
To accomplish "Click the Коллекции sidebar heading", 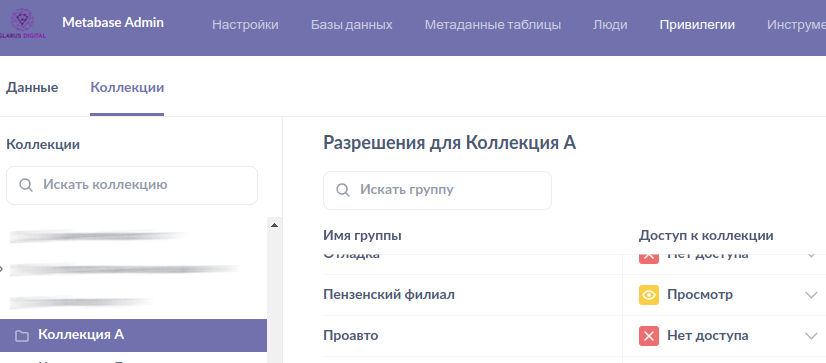I will [x=43, y=144].
